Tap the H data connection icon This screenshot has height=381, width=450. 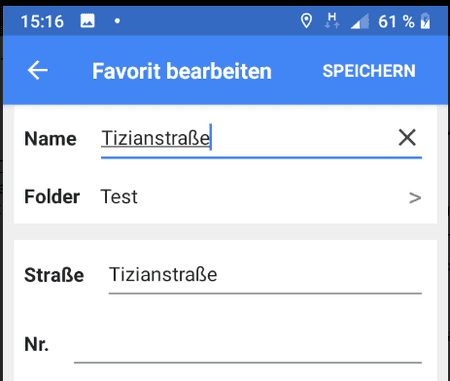[332, 20]
